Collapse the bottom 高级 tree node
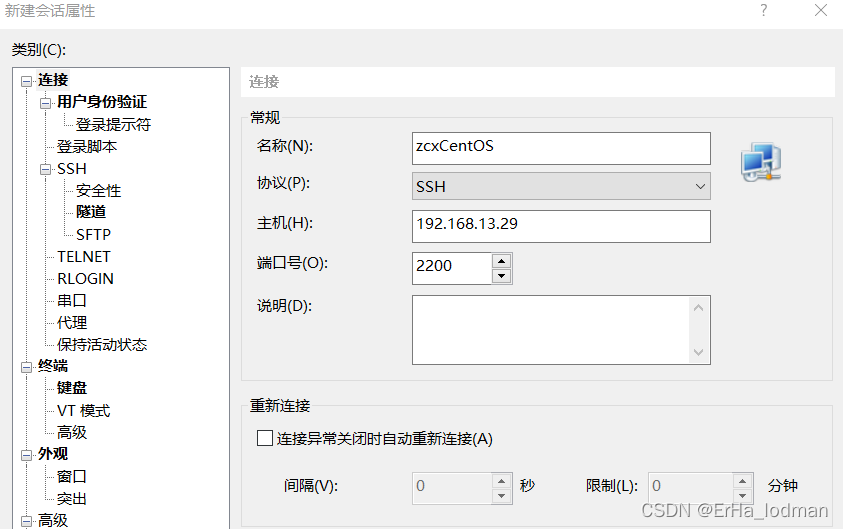This screenshot has height=529, width=843. 26,521
